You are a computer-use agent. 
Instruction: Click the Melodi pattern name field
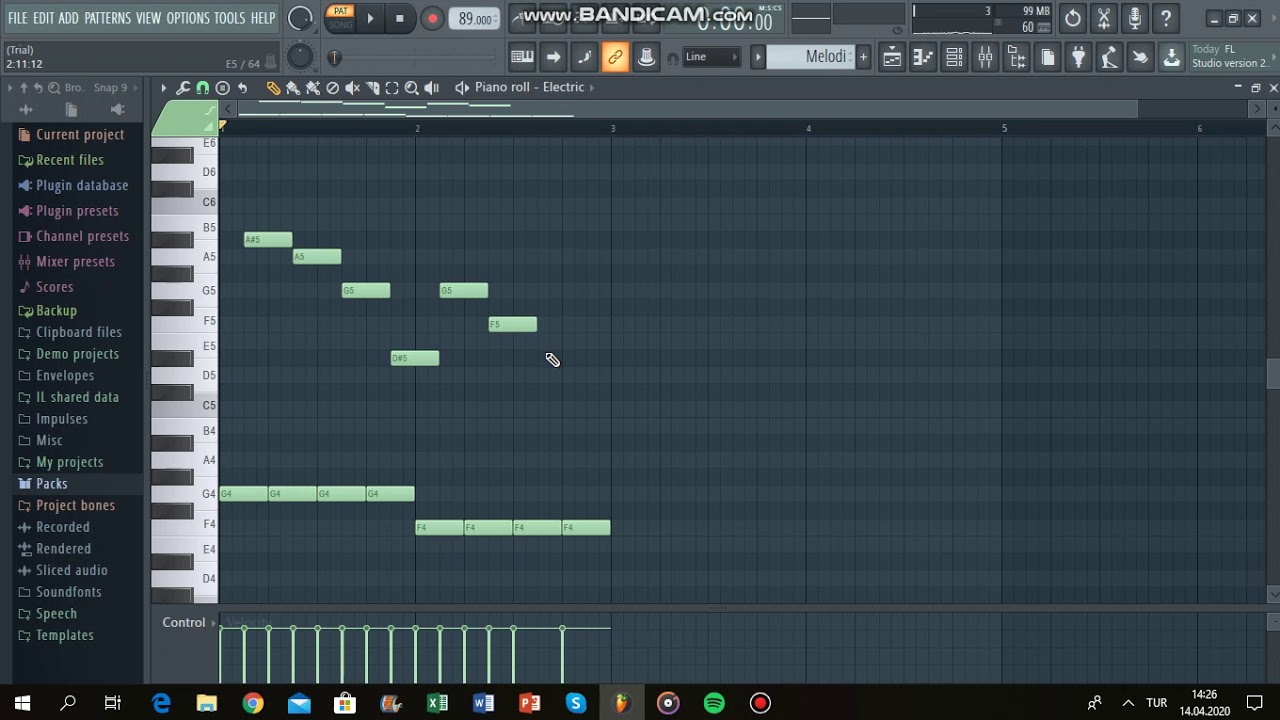click(811, 57)
